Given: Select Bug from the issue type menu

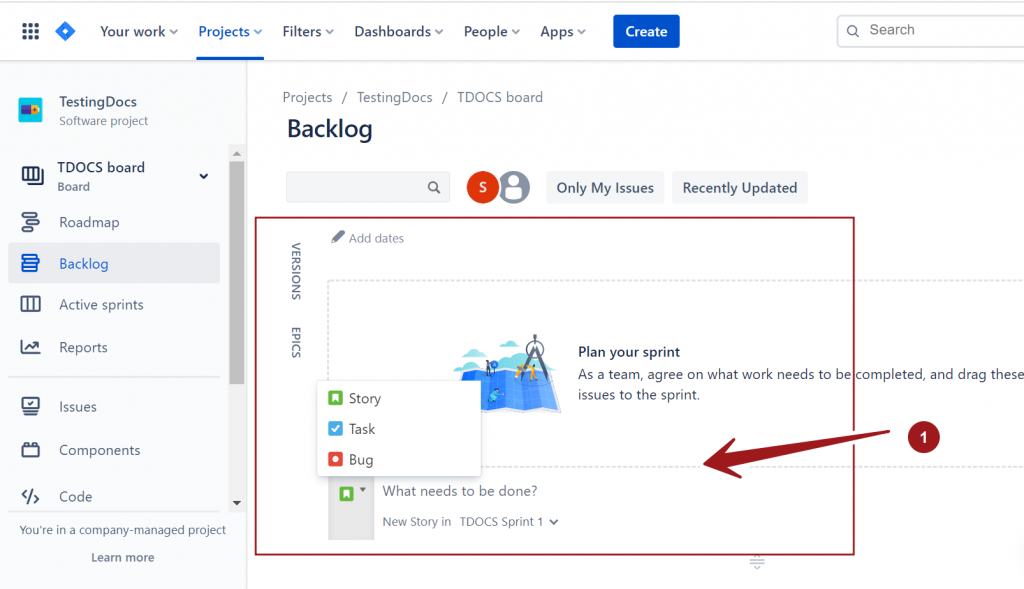Looking at the screenshot, I should pos(361,459).
